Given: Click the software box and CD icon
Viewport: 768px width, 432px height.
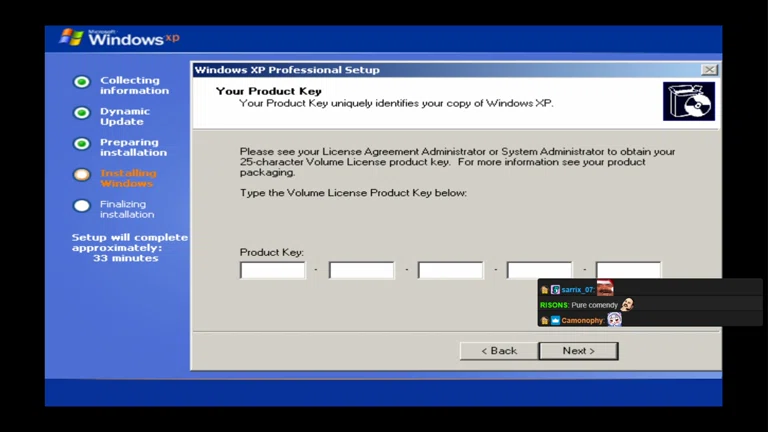Looking at the screenshot, I should 689,101.
